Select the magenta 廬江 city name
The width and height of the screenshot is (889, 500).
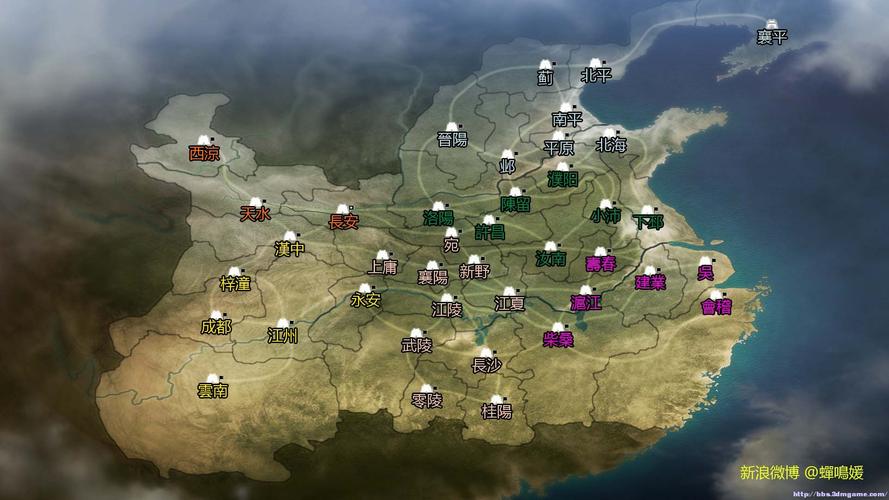pyautogui.click(x=586, y=303)
